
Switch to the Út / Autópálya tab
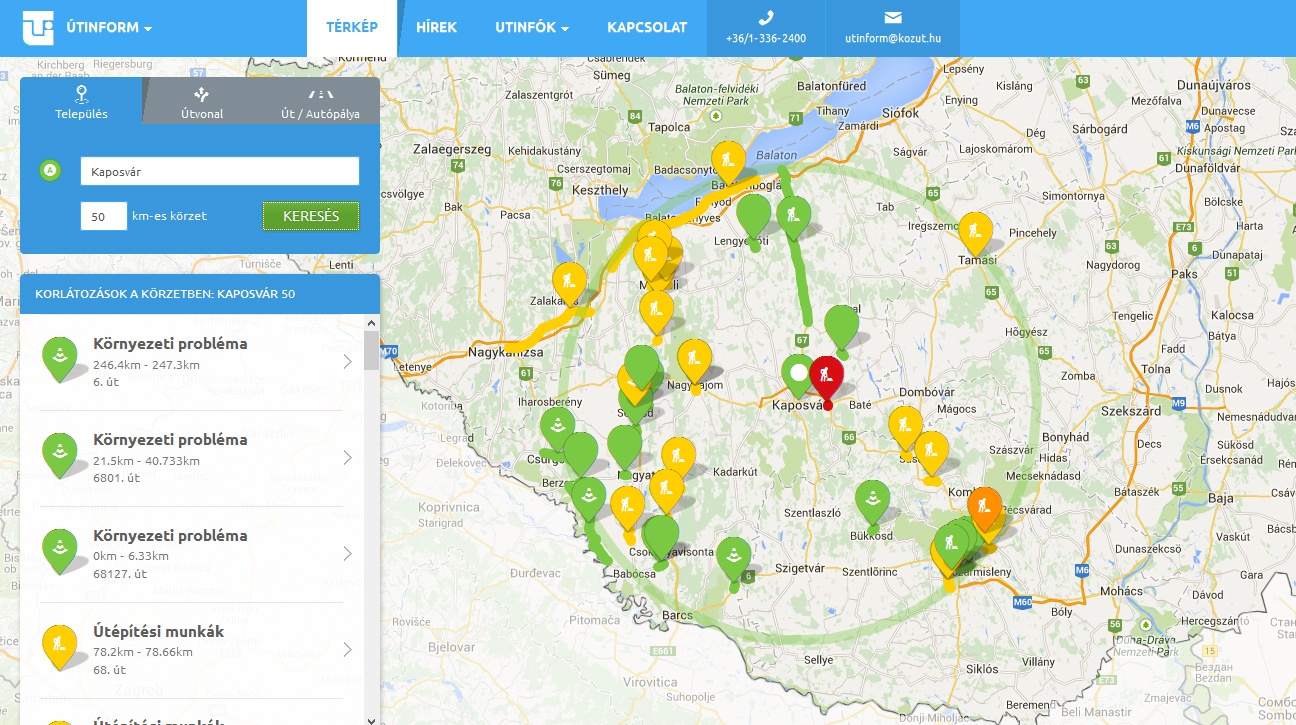[320, 102]
